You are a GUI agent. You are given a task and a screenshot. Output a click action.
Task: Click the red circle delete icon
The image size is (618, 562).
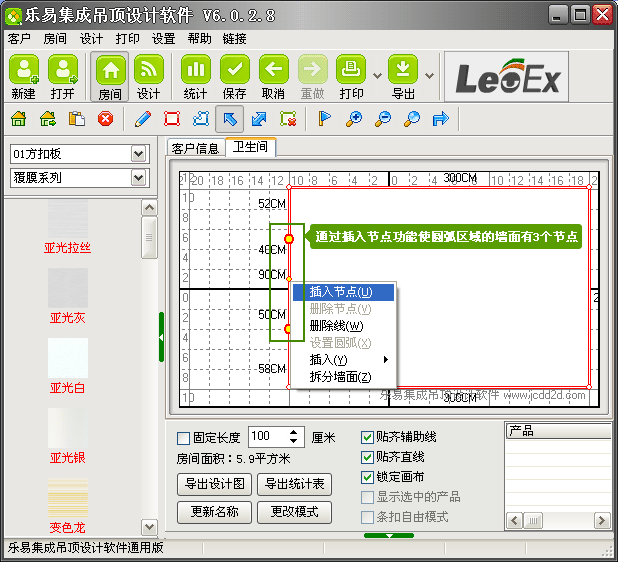coord(105,119)
